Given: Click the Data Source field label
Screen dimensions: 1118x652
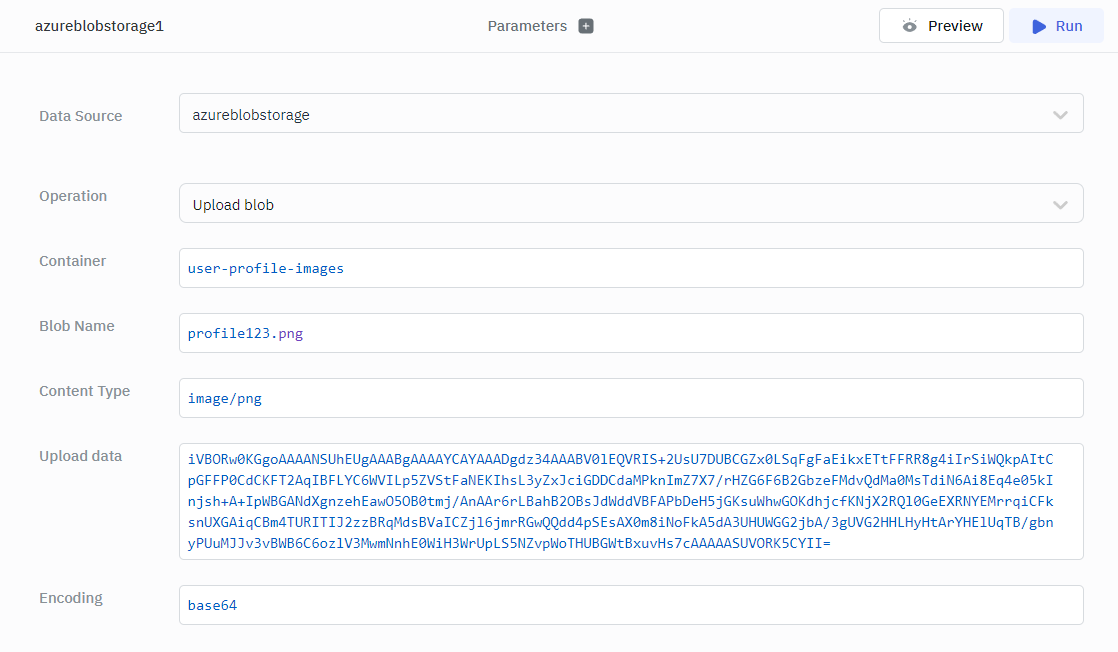Looking at the screenshot, I should pyautogui.click(x=80, y=116).
